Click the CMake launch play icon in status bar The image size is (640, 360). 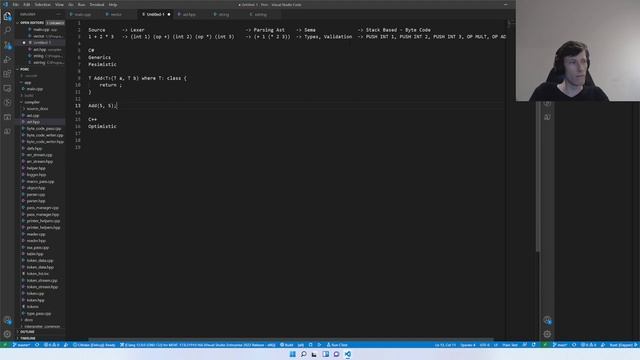pyautogui.click(x=319, y=345)
